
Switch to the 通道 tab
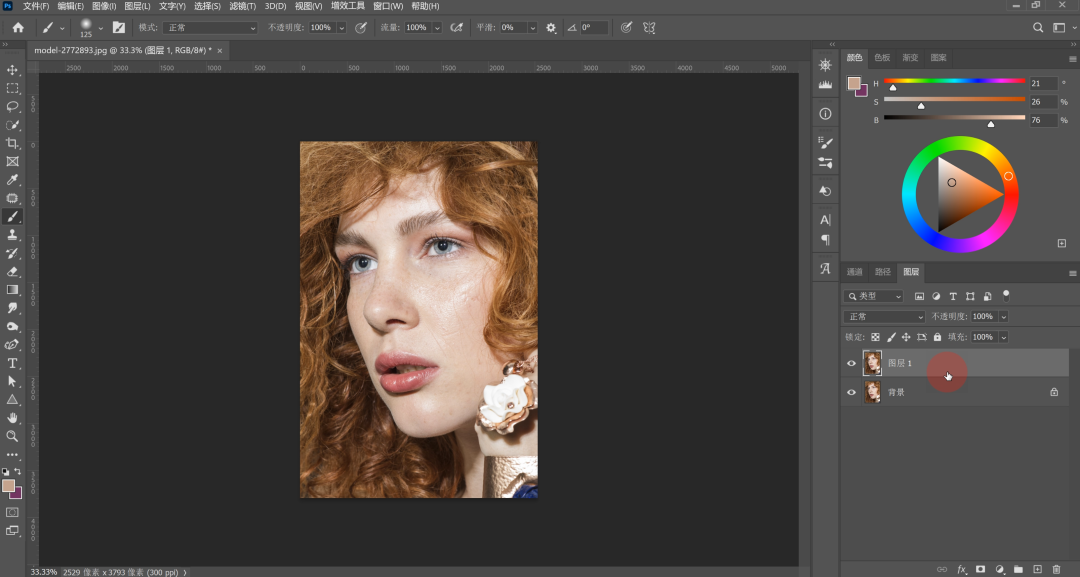[854, 272]
